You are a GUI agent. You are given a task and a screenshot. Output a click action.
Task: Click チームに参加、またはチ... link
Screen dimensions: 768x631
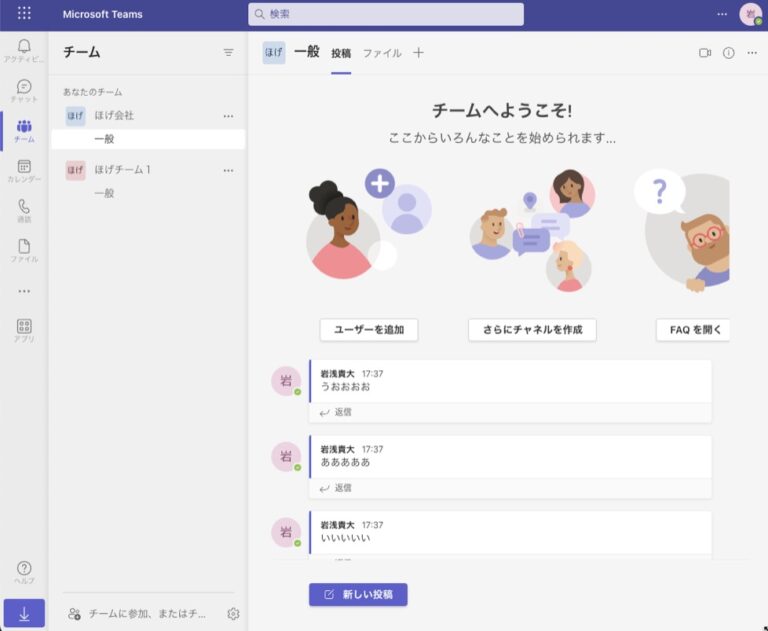(x=147, y=613)
